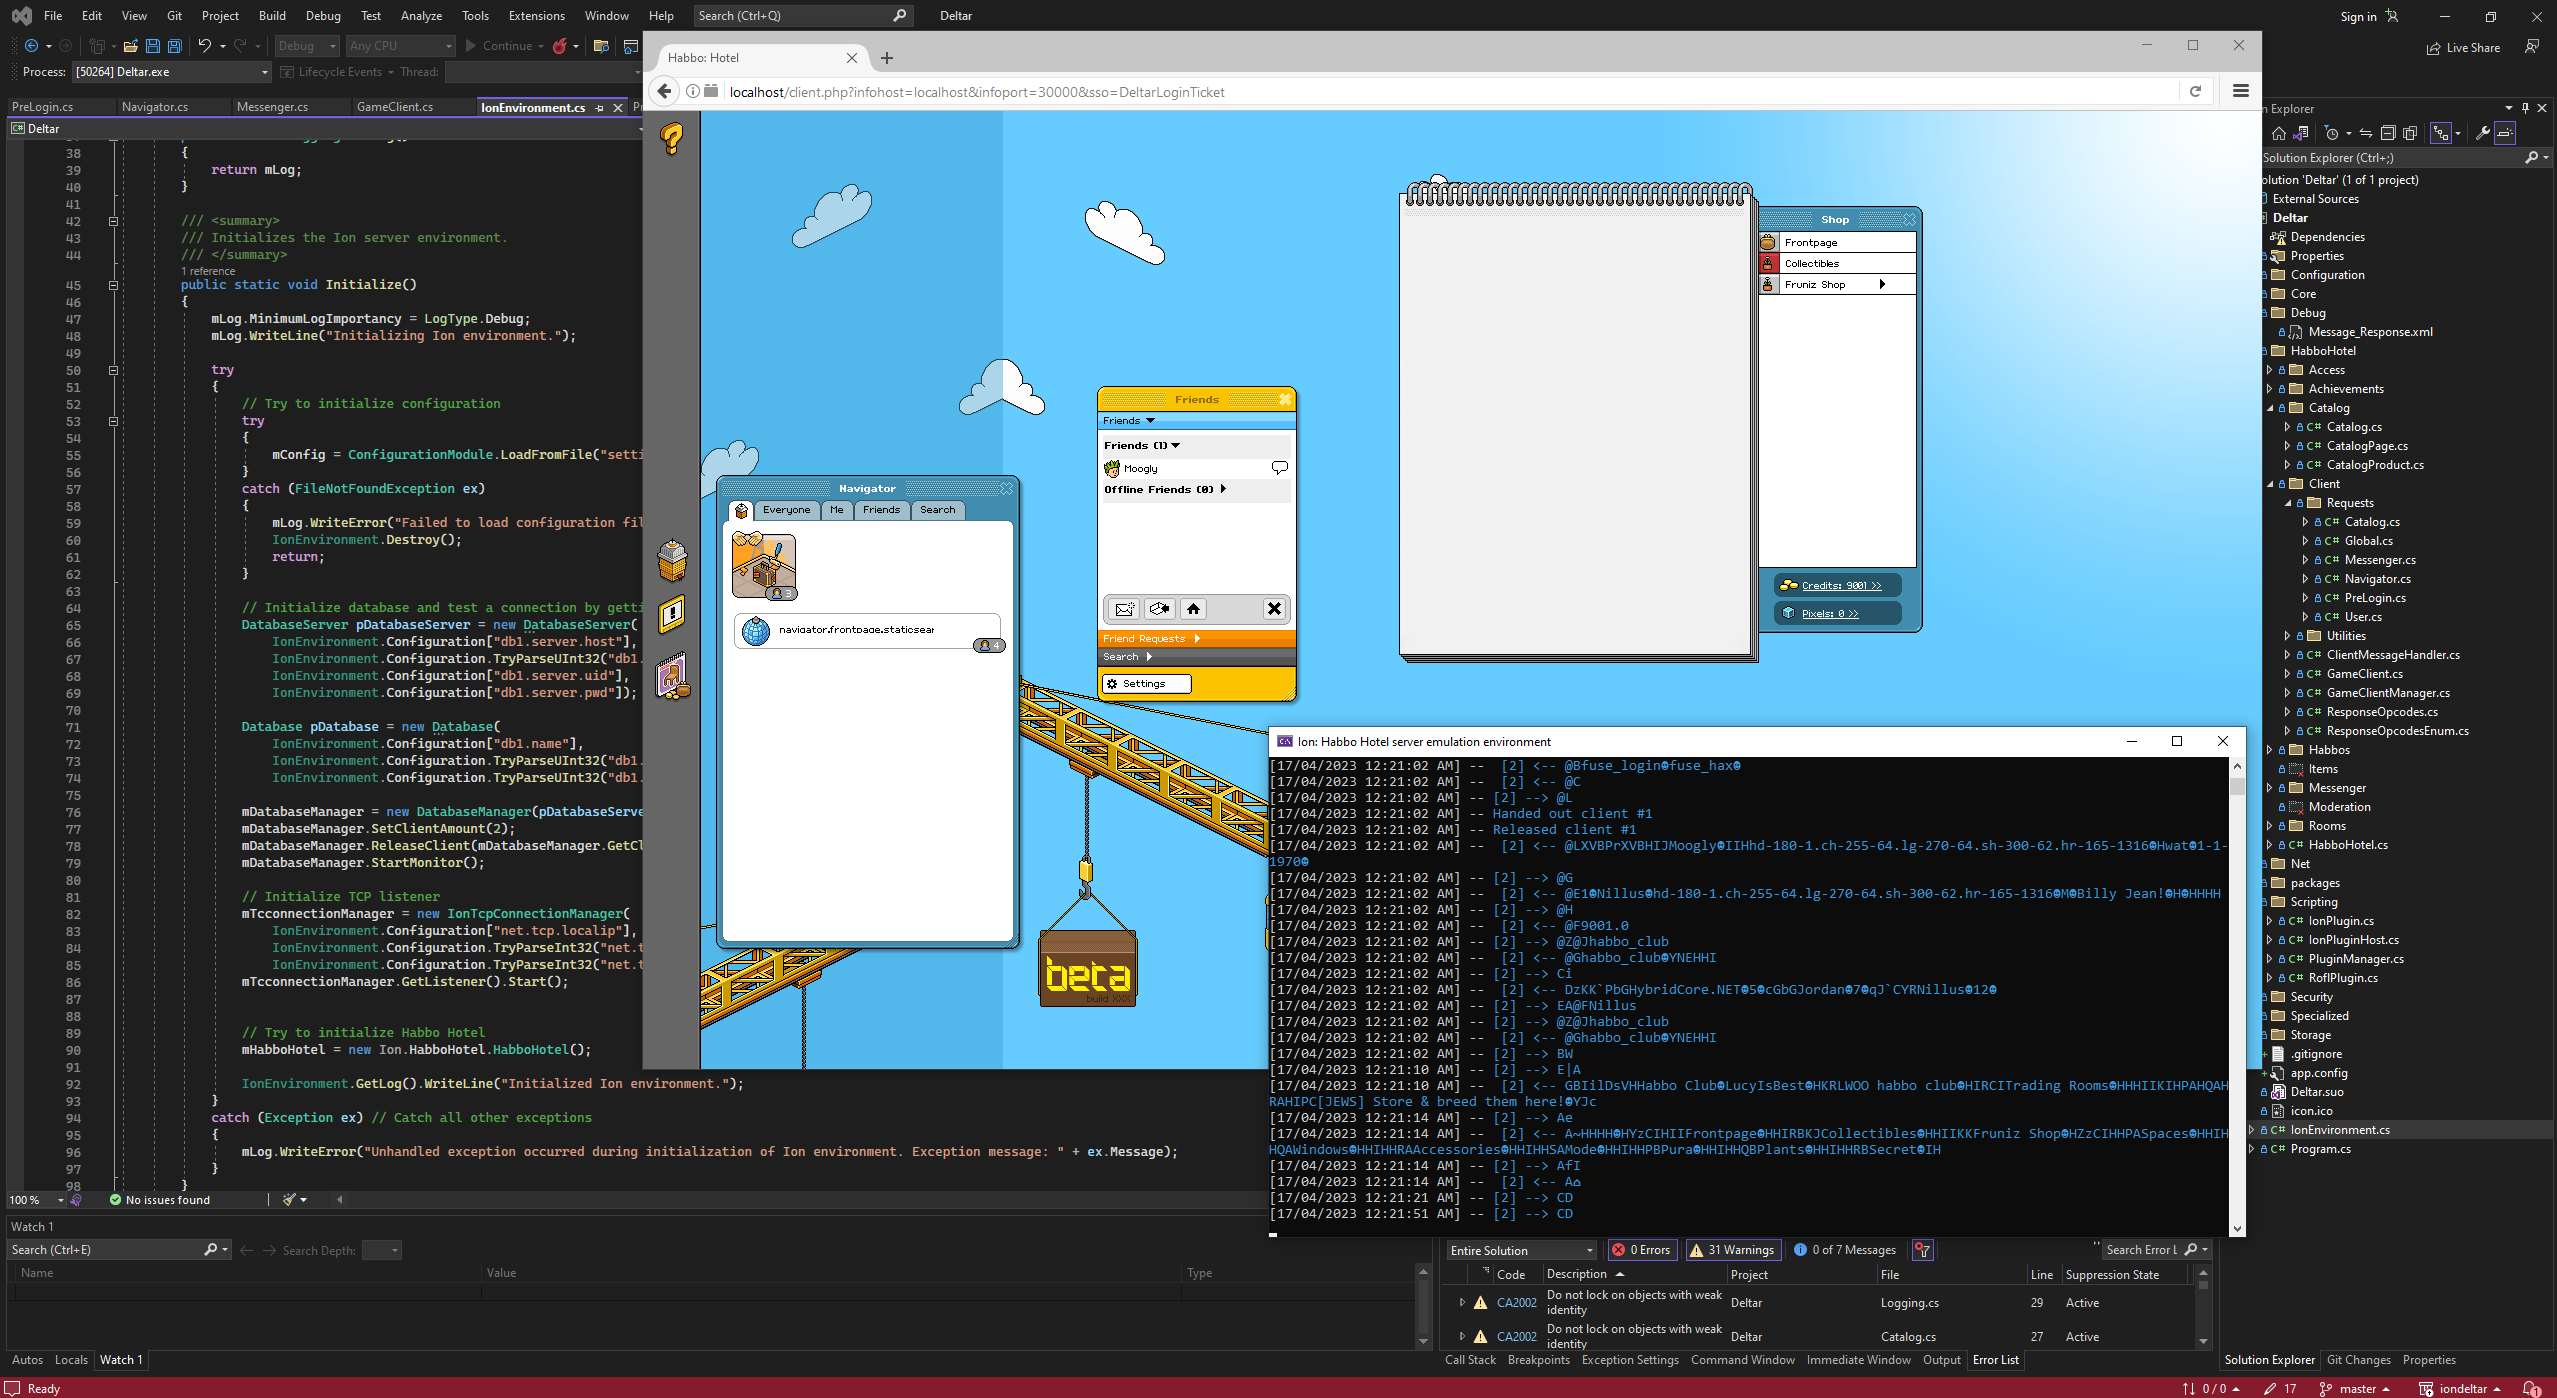
Task: Click the Solution Explorer Home icon
Action: click(2278, 133)
